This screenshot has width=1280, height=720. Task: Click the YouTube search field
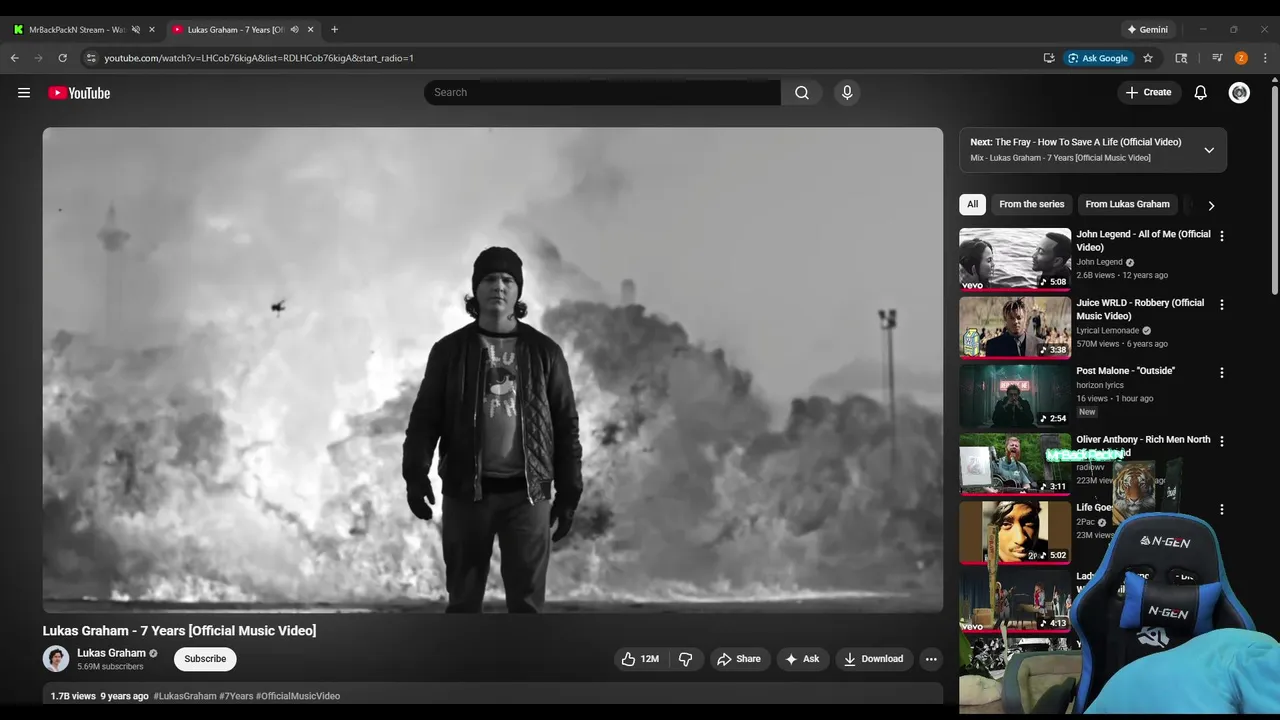pyautogui.click(x=602, y=93)
